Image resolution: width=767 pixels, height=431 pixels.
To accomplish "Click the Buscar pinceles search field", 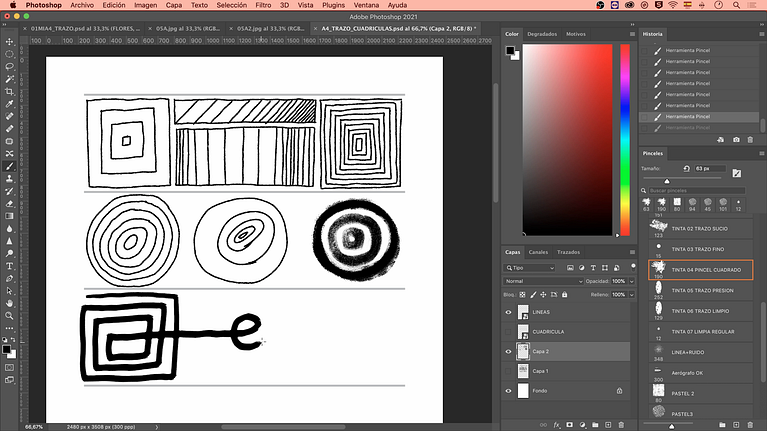I will pos(697,191).
